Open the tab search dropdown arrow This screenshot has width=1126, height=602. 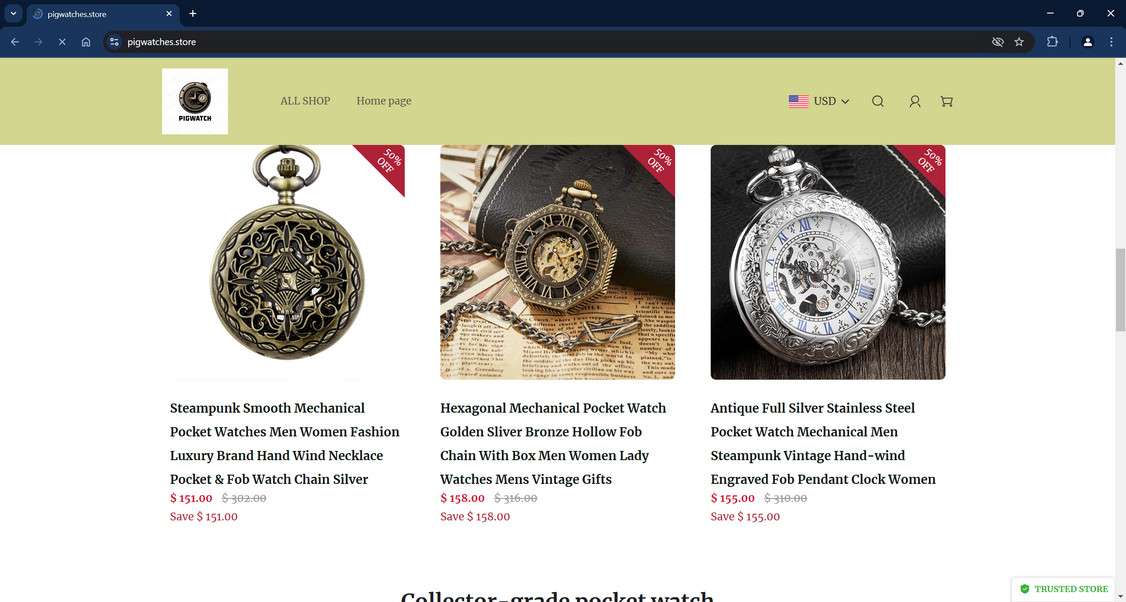[13, 14]
